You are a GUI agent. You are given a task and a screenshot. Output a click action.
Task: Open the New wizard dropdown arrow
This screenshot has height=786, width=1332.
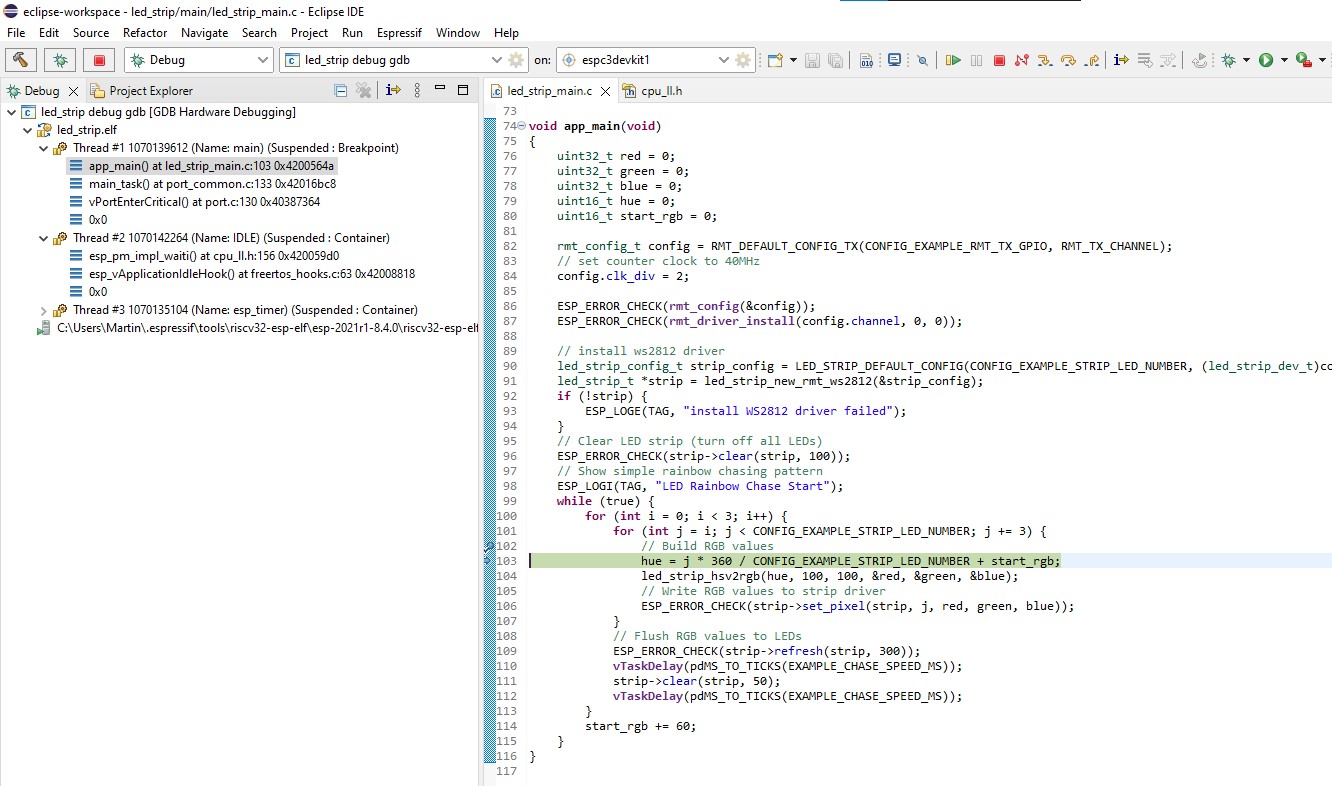pyautogui.click(x=793, y=60)
